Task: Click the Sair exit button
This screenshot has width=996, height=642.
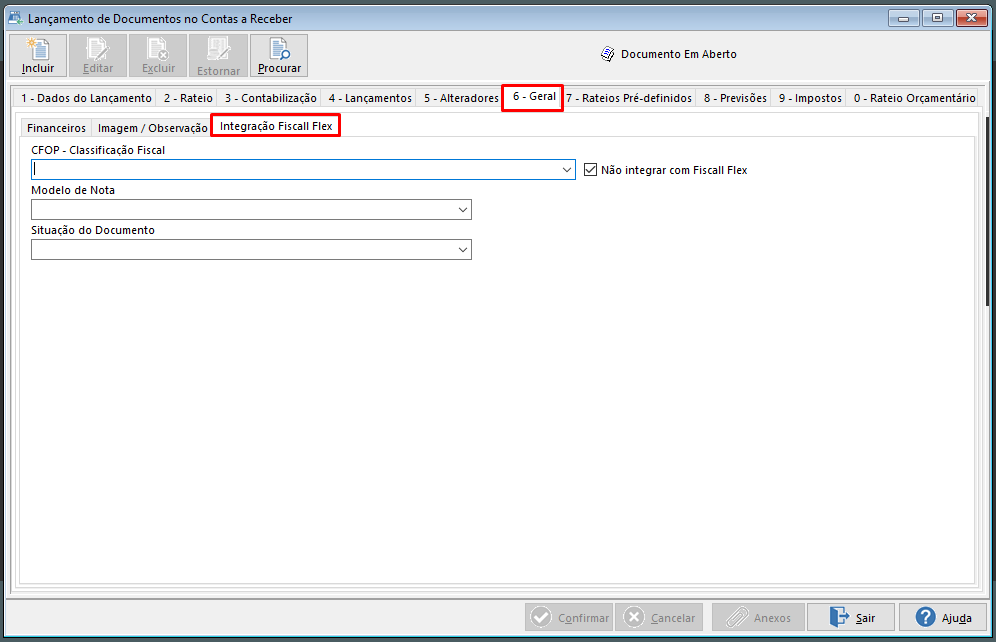Action: pos(851,617)
